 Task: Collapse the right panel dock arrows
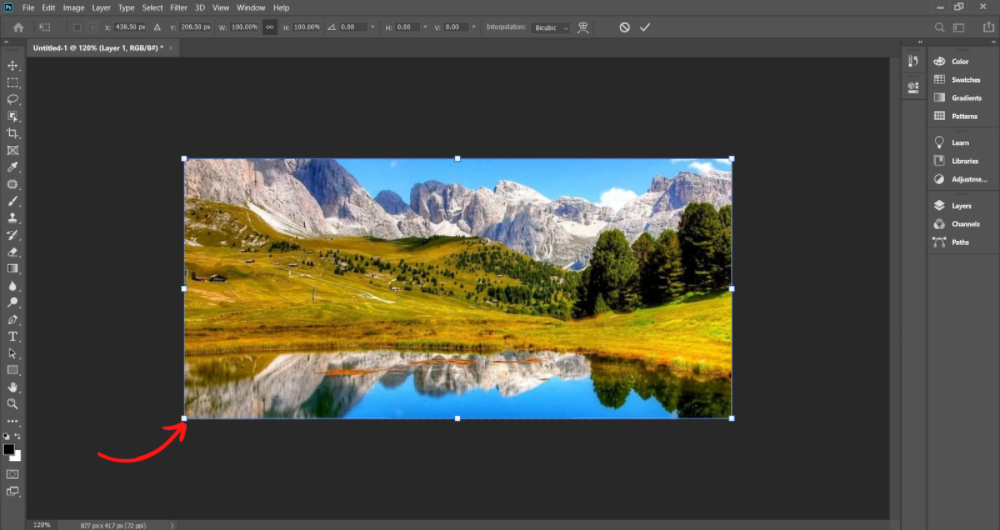tap(992, 42)
